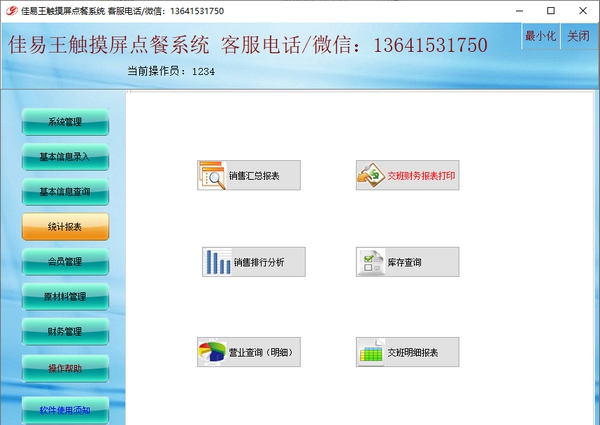Close the window with title bar X
Screen dimensions: 600x425
[583, 11]
